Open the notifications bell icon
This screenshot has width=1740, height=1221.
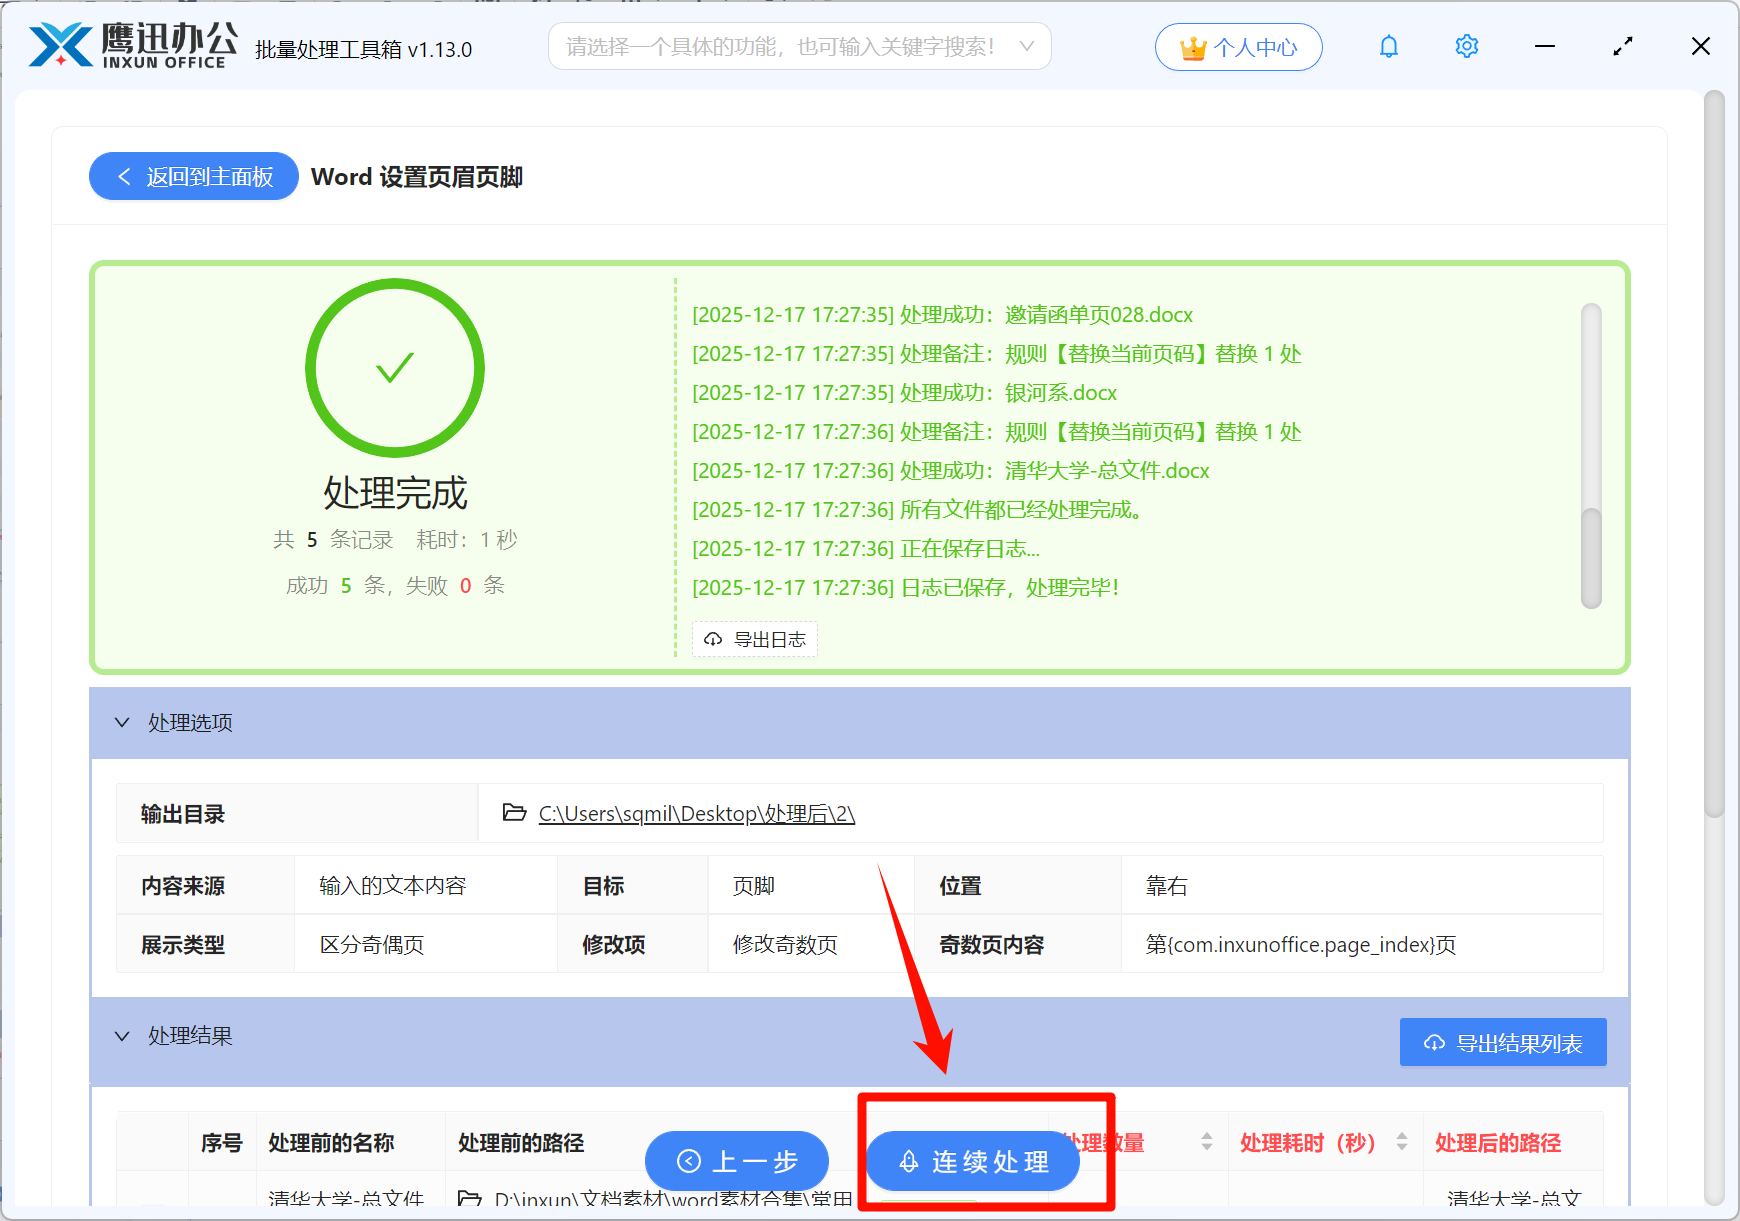pyautogui.click(x=1388, y=46)
